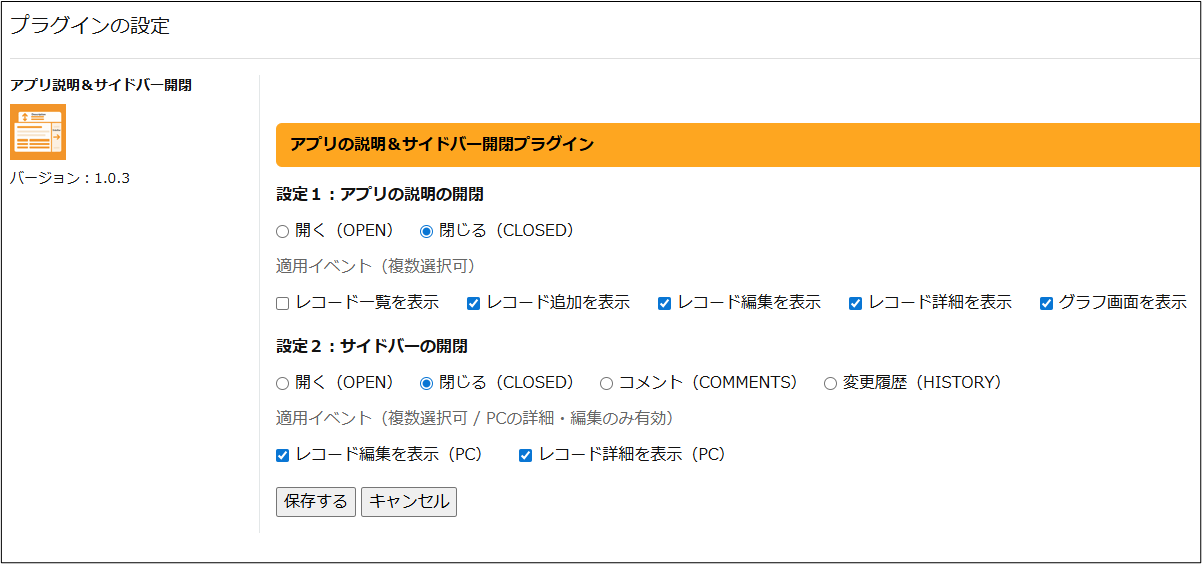The image size is (1202, 564).
Task: Toggle グラフ画面を表示 checkbox
Action: 1047,303
